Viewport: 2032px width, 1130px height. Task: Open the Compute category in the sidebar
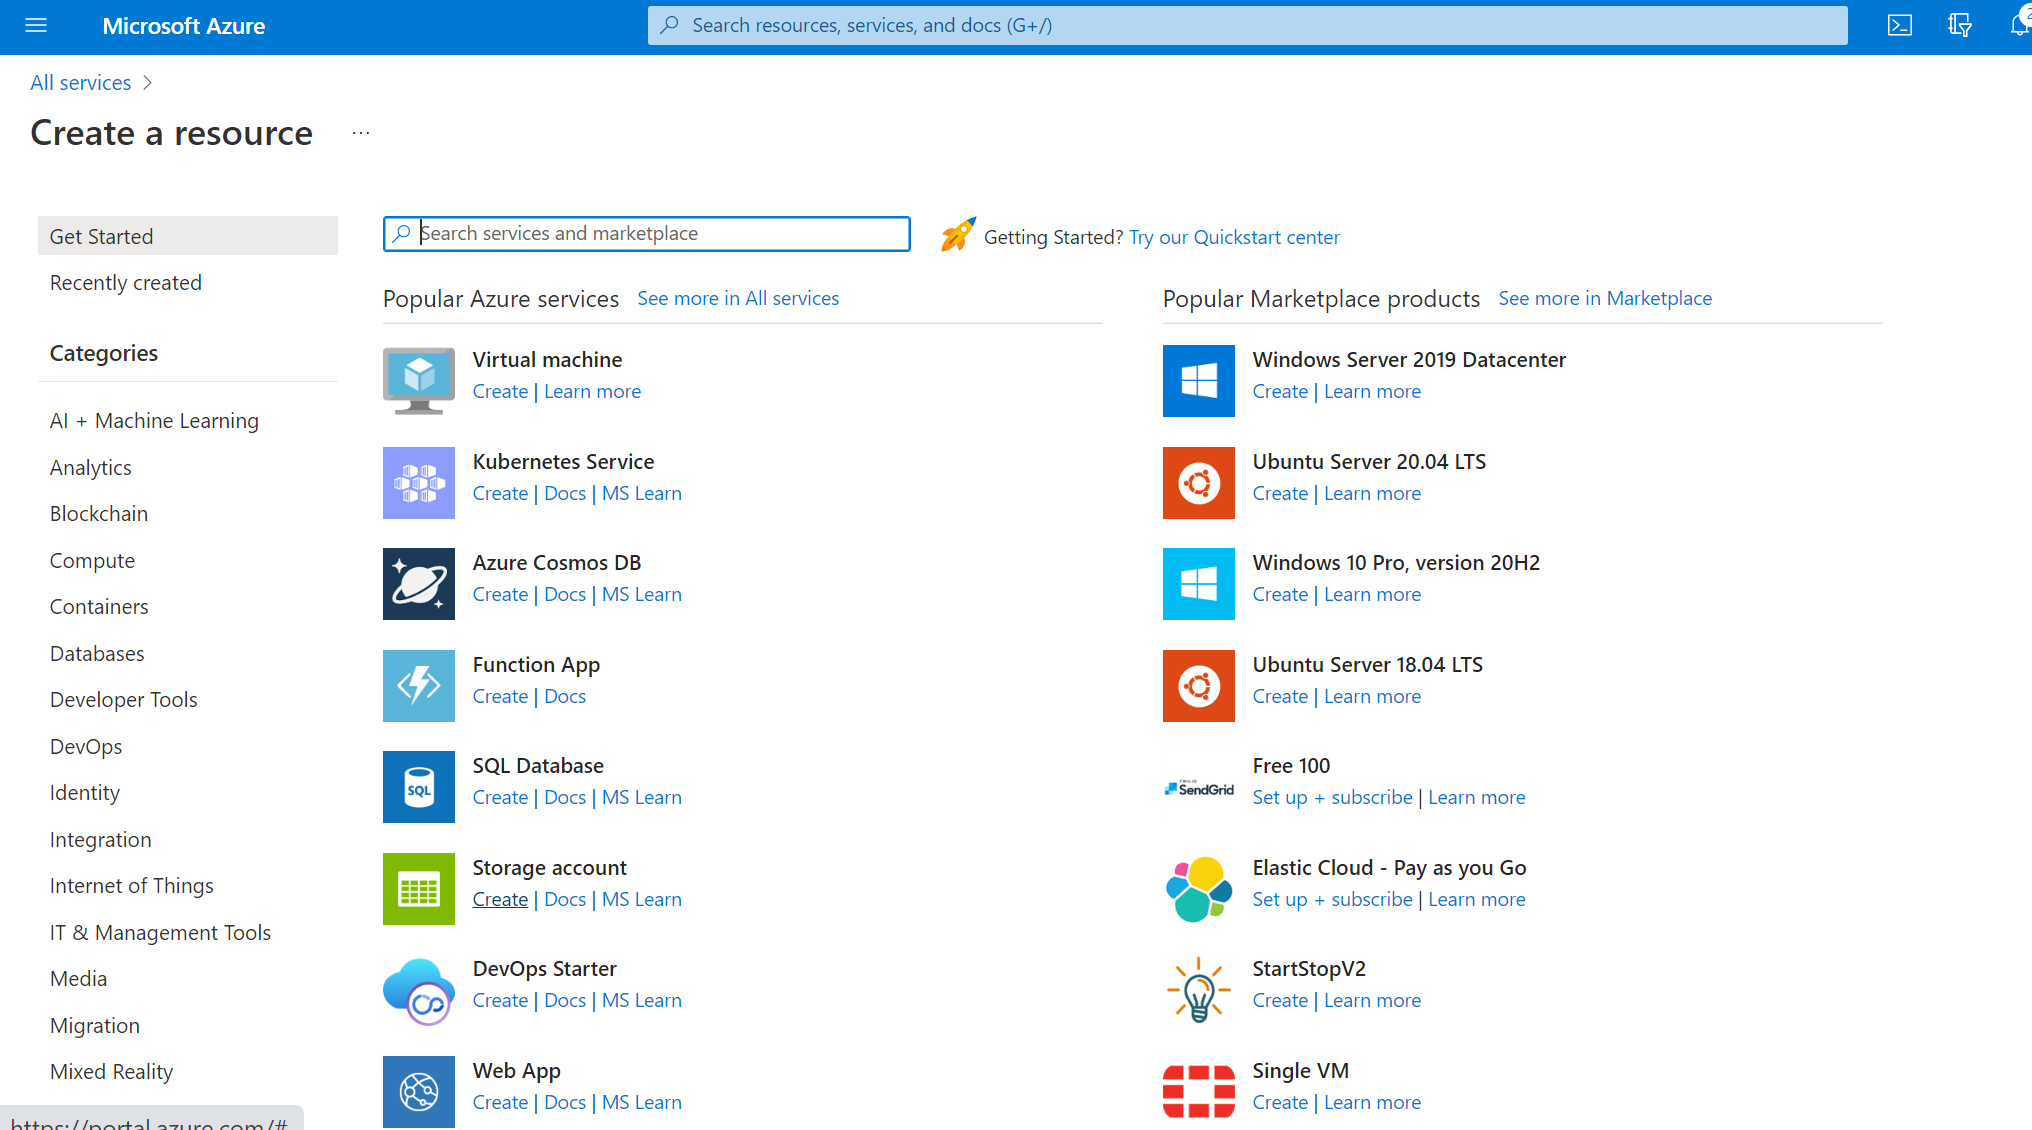point(91,560)
